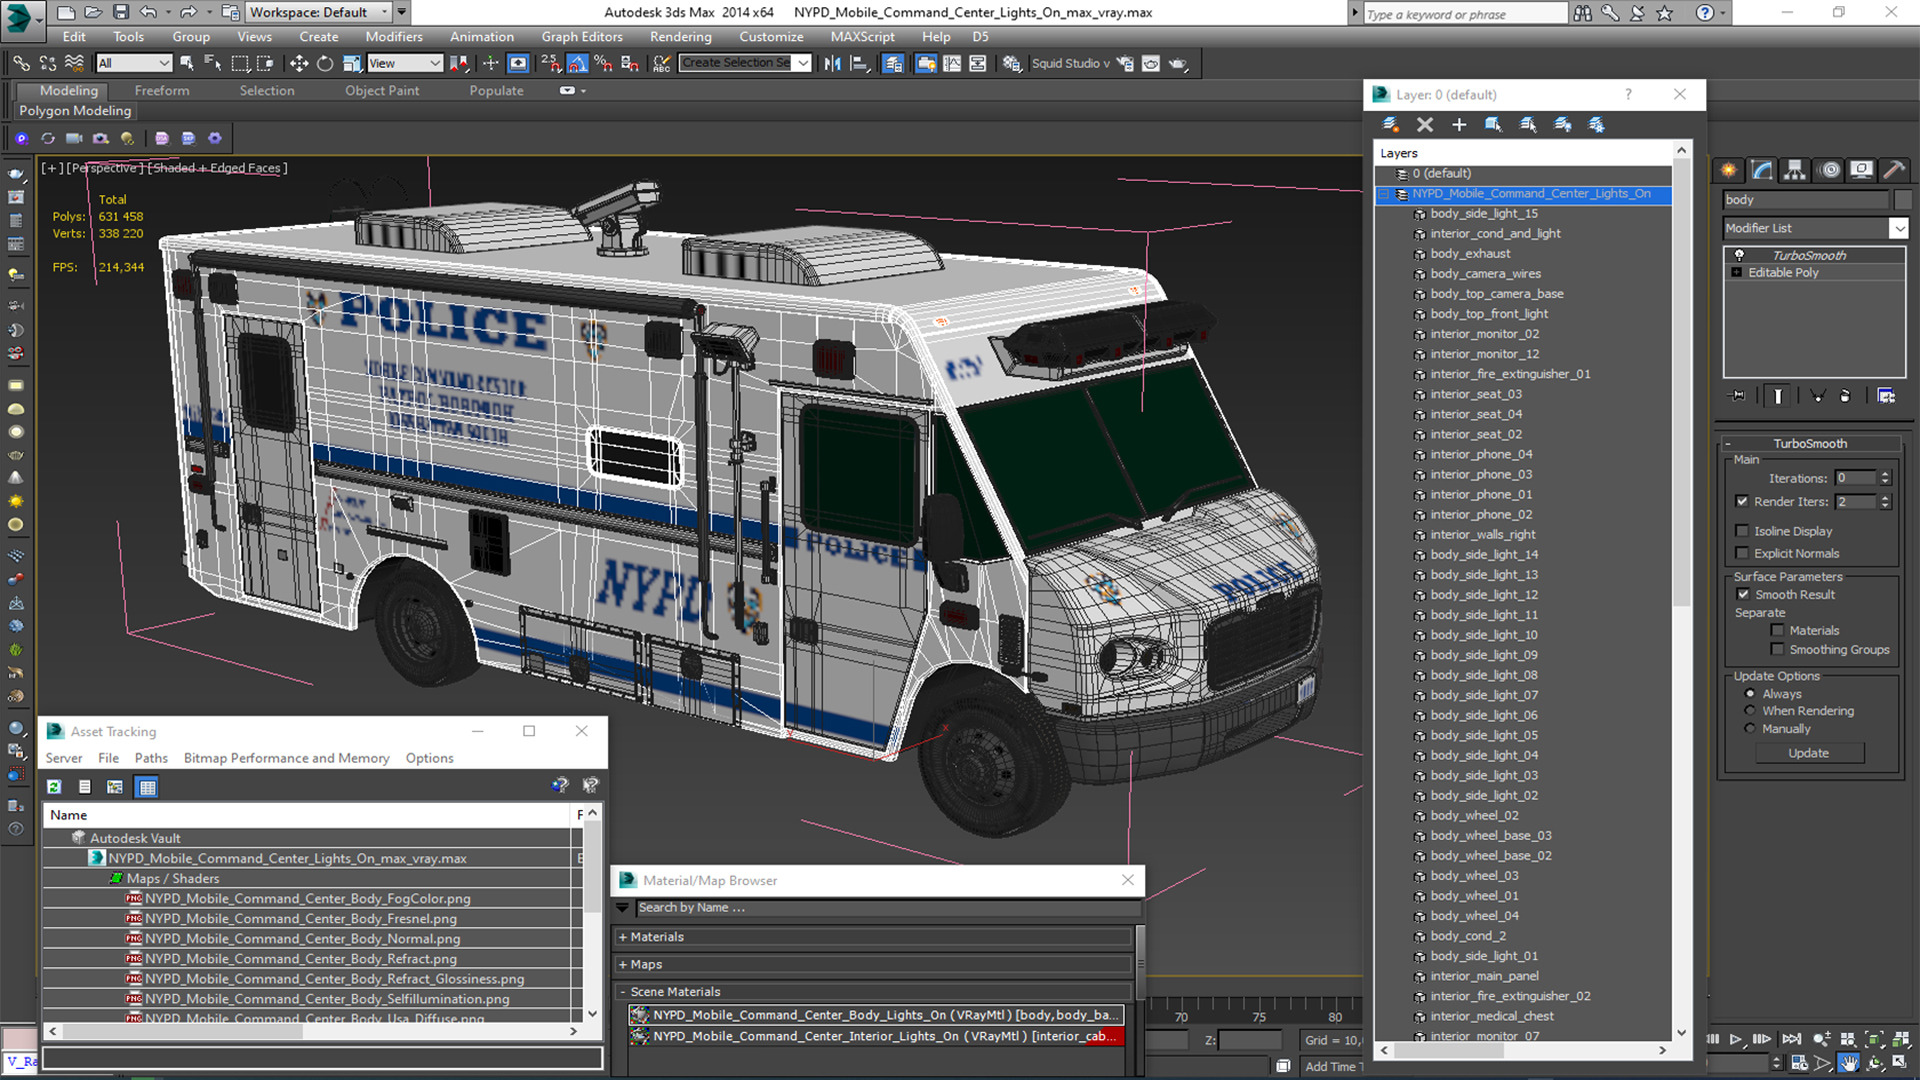Select the Move transform tool
The image size is (1920, 1080).
pos(298,63)
